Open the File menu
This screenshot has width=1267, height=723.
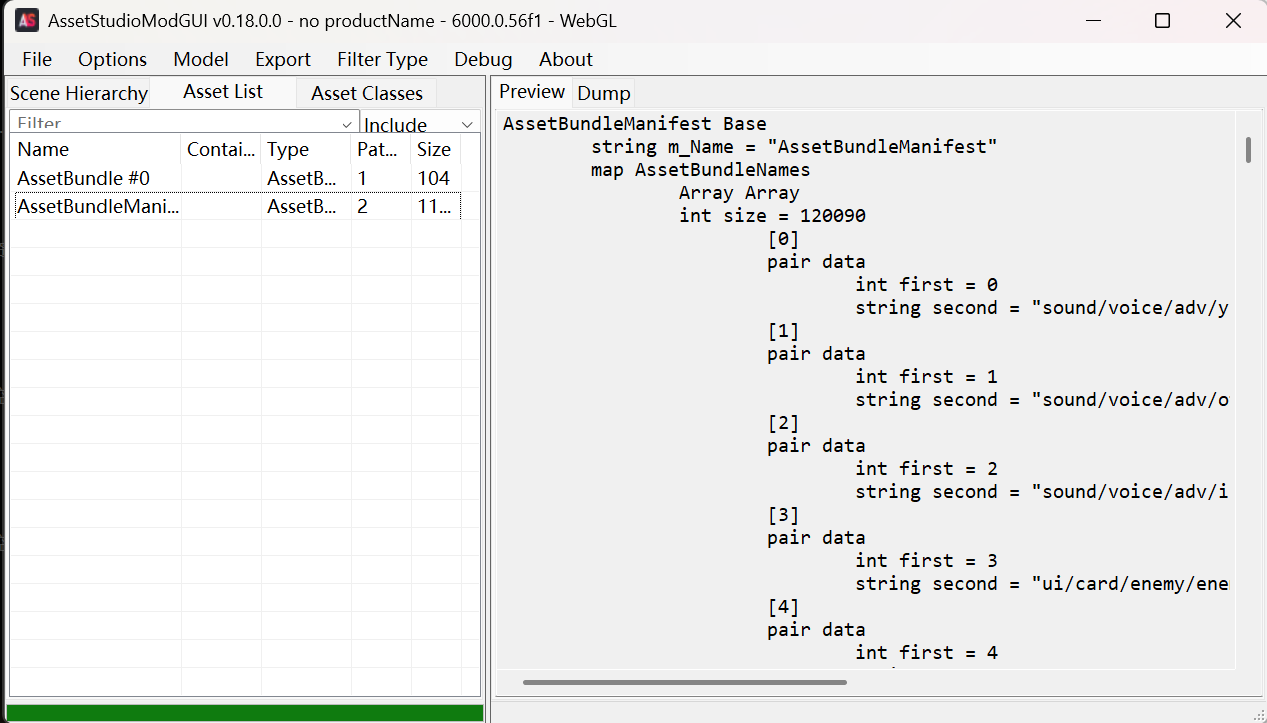tap(37, 59)
